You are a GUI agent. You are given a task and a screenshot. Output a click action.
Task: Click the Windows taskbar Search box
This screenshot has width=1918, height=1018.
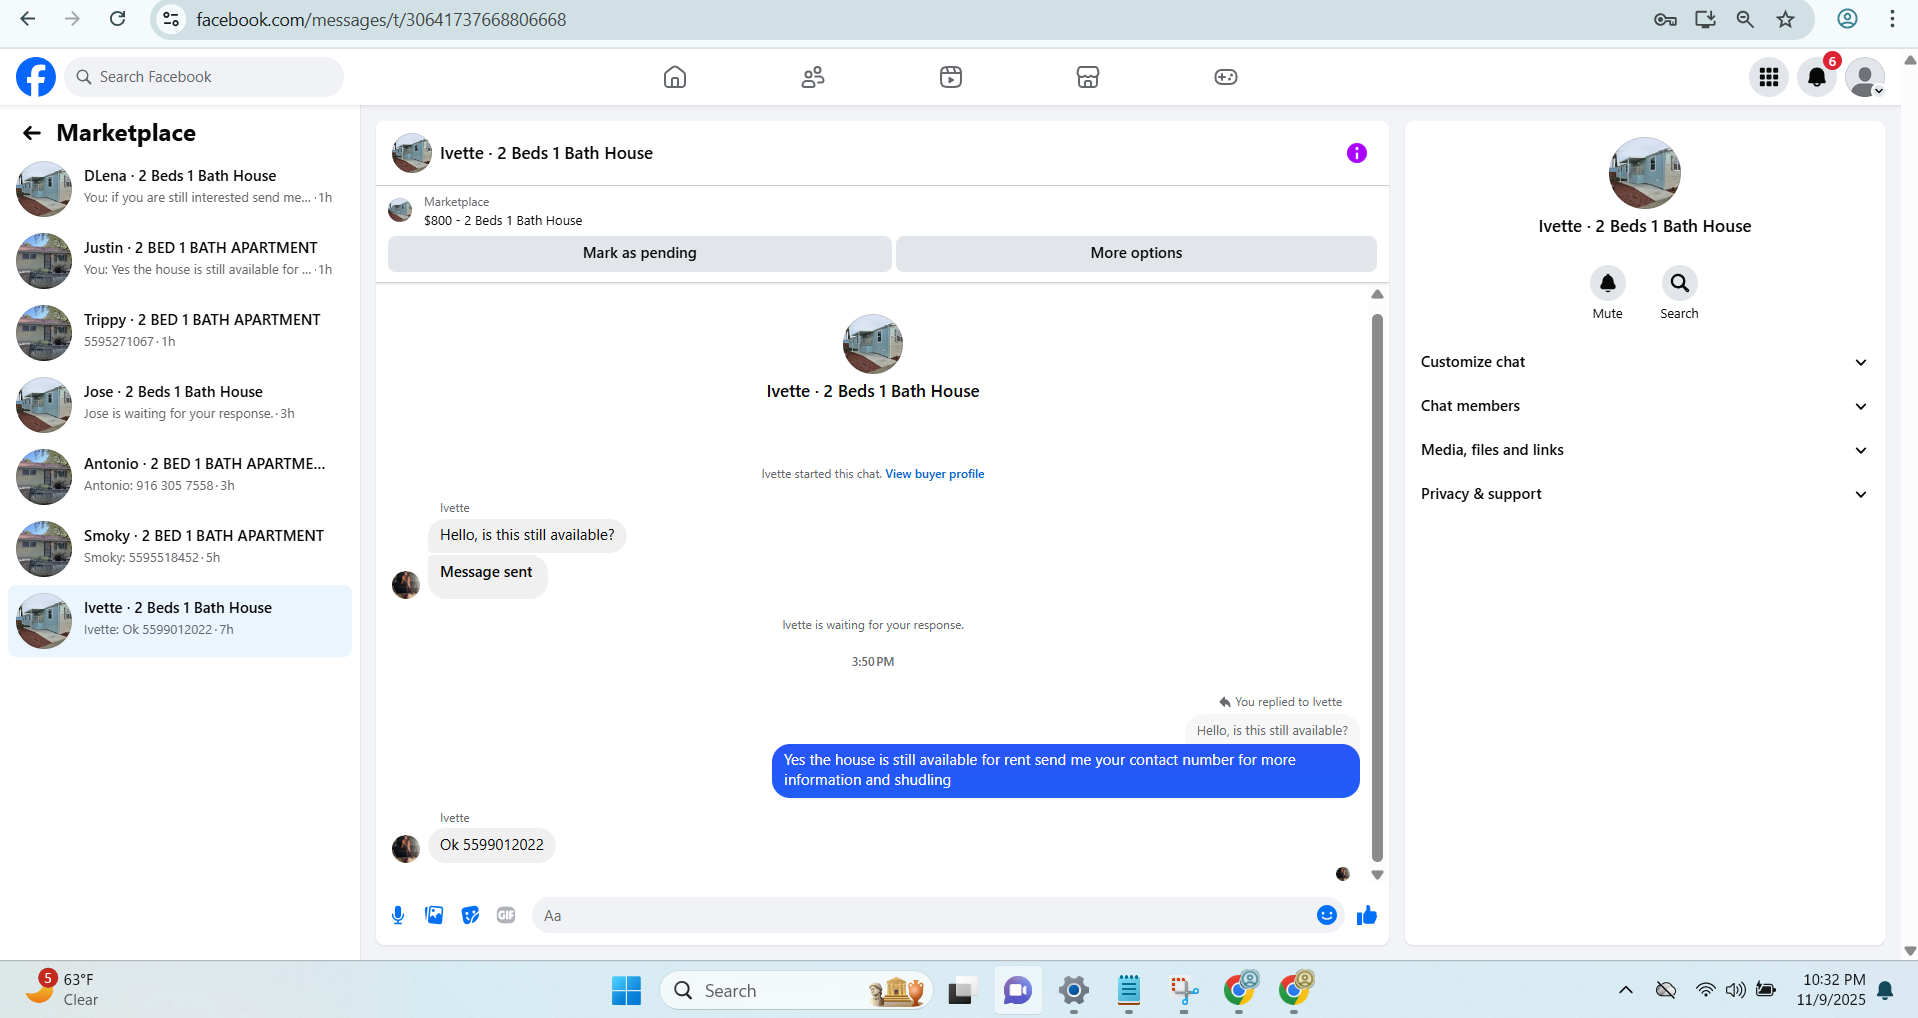(796, 991)
